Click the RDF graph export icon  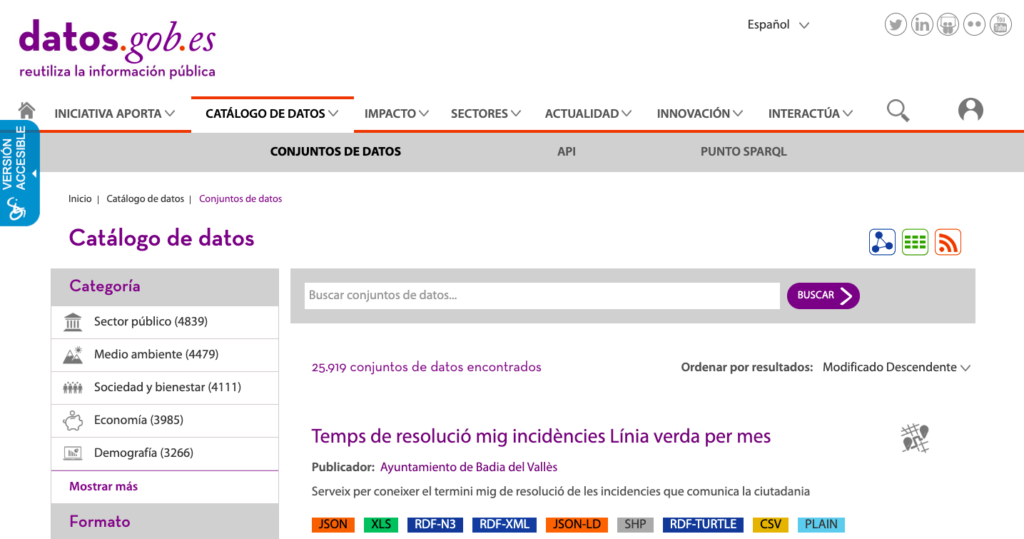click(882, 242)
